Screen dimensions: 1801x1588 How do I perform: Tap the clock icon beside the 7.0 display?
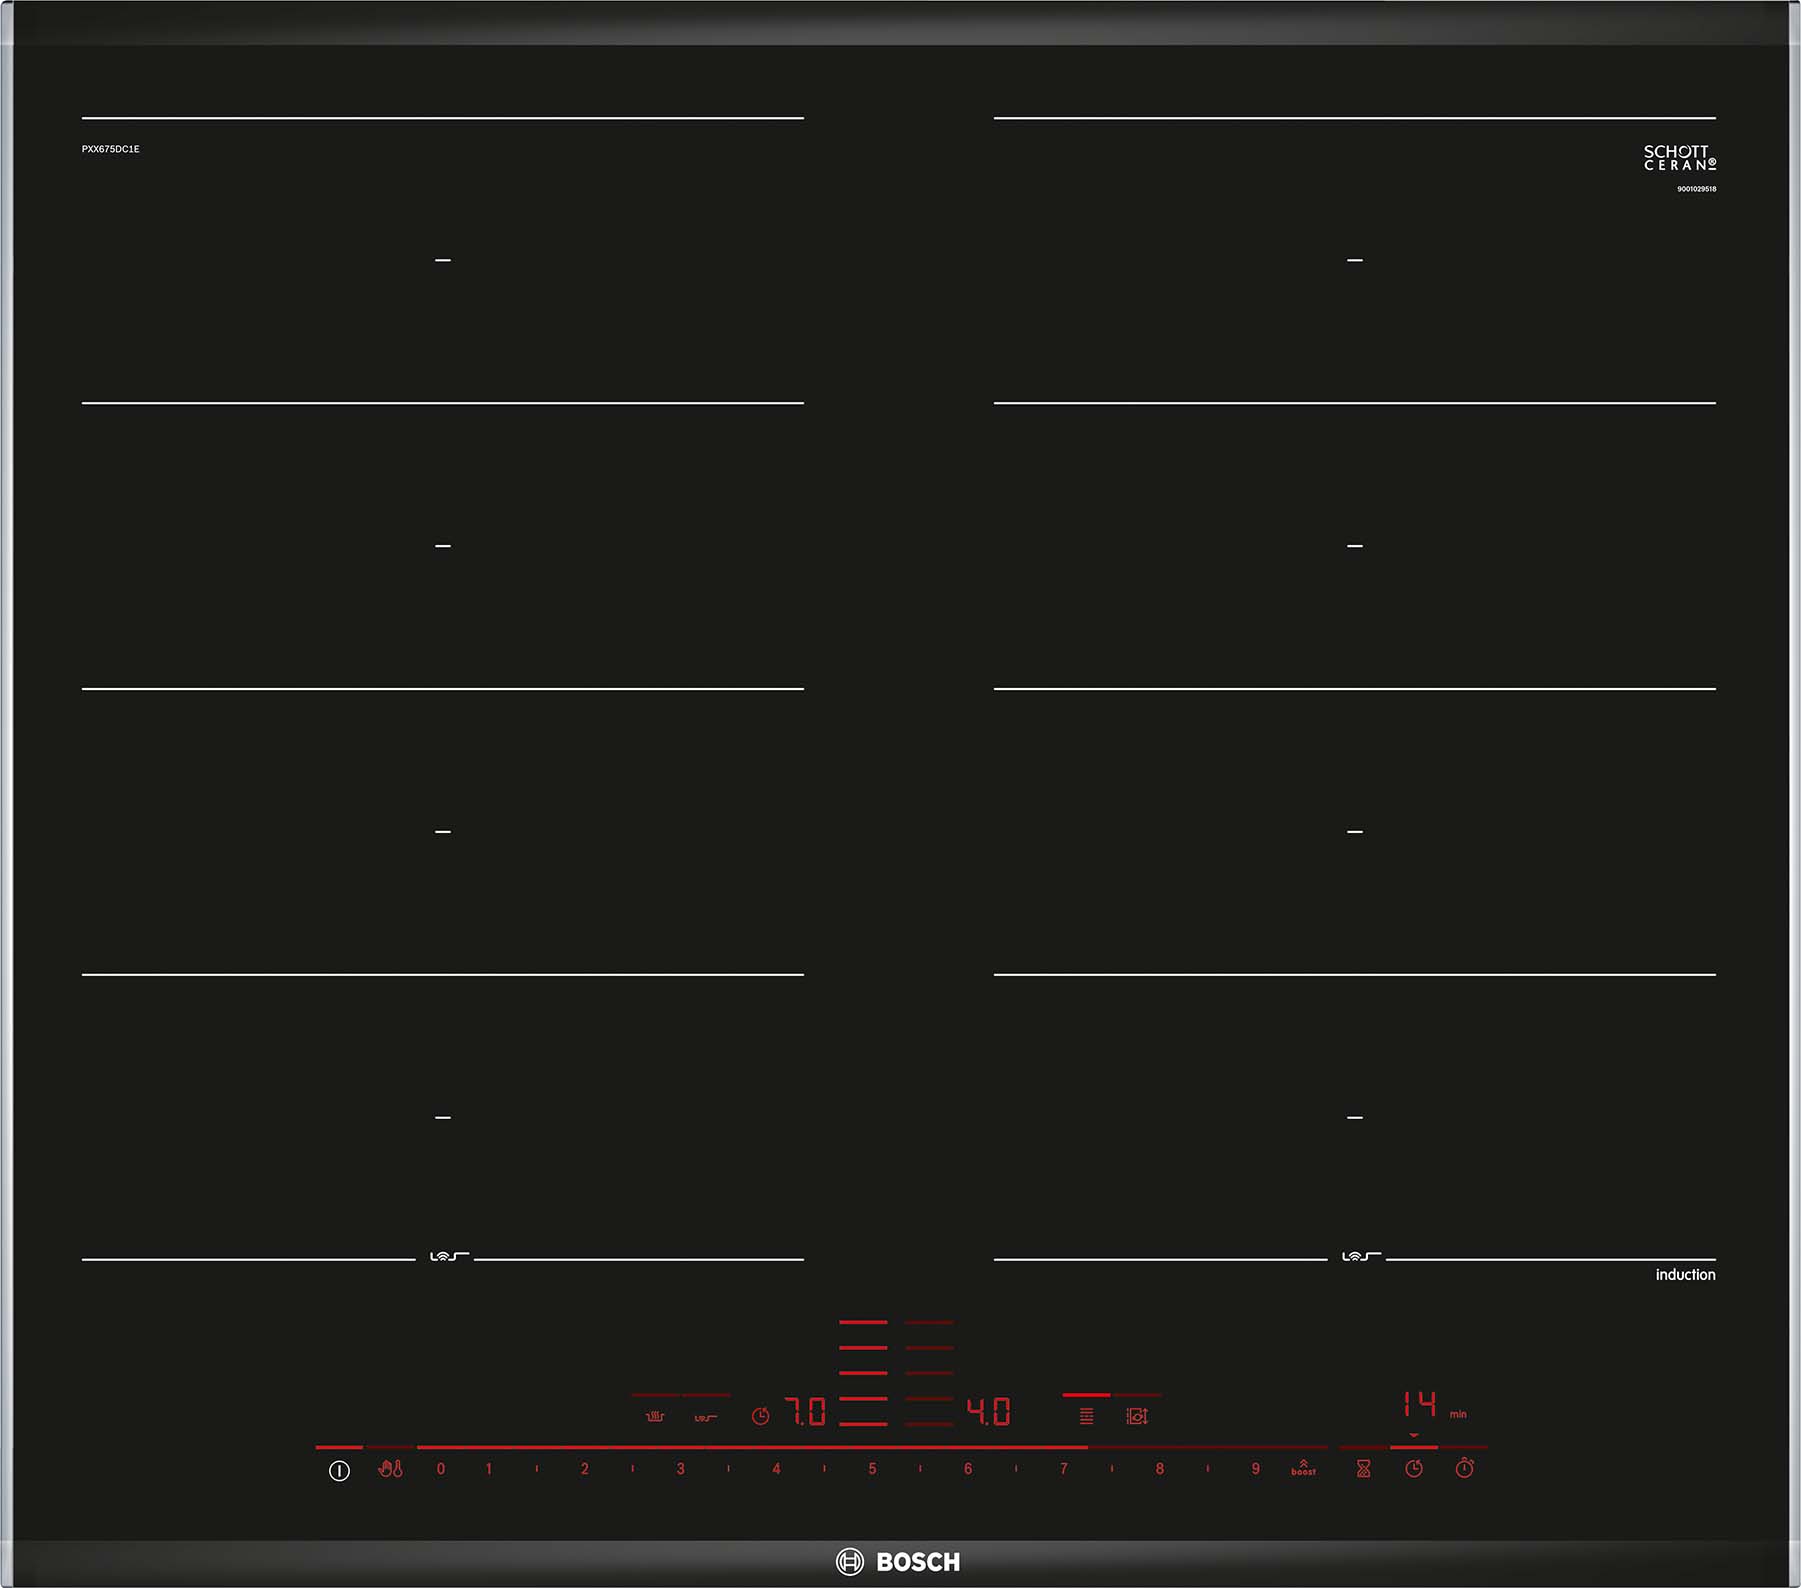pos(761,1416)
